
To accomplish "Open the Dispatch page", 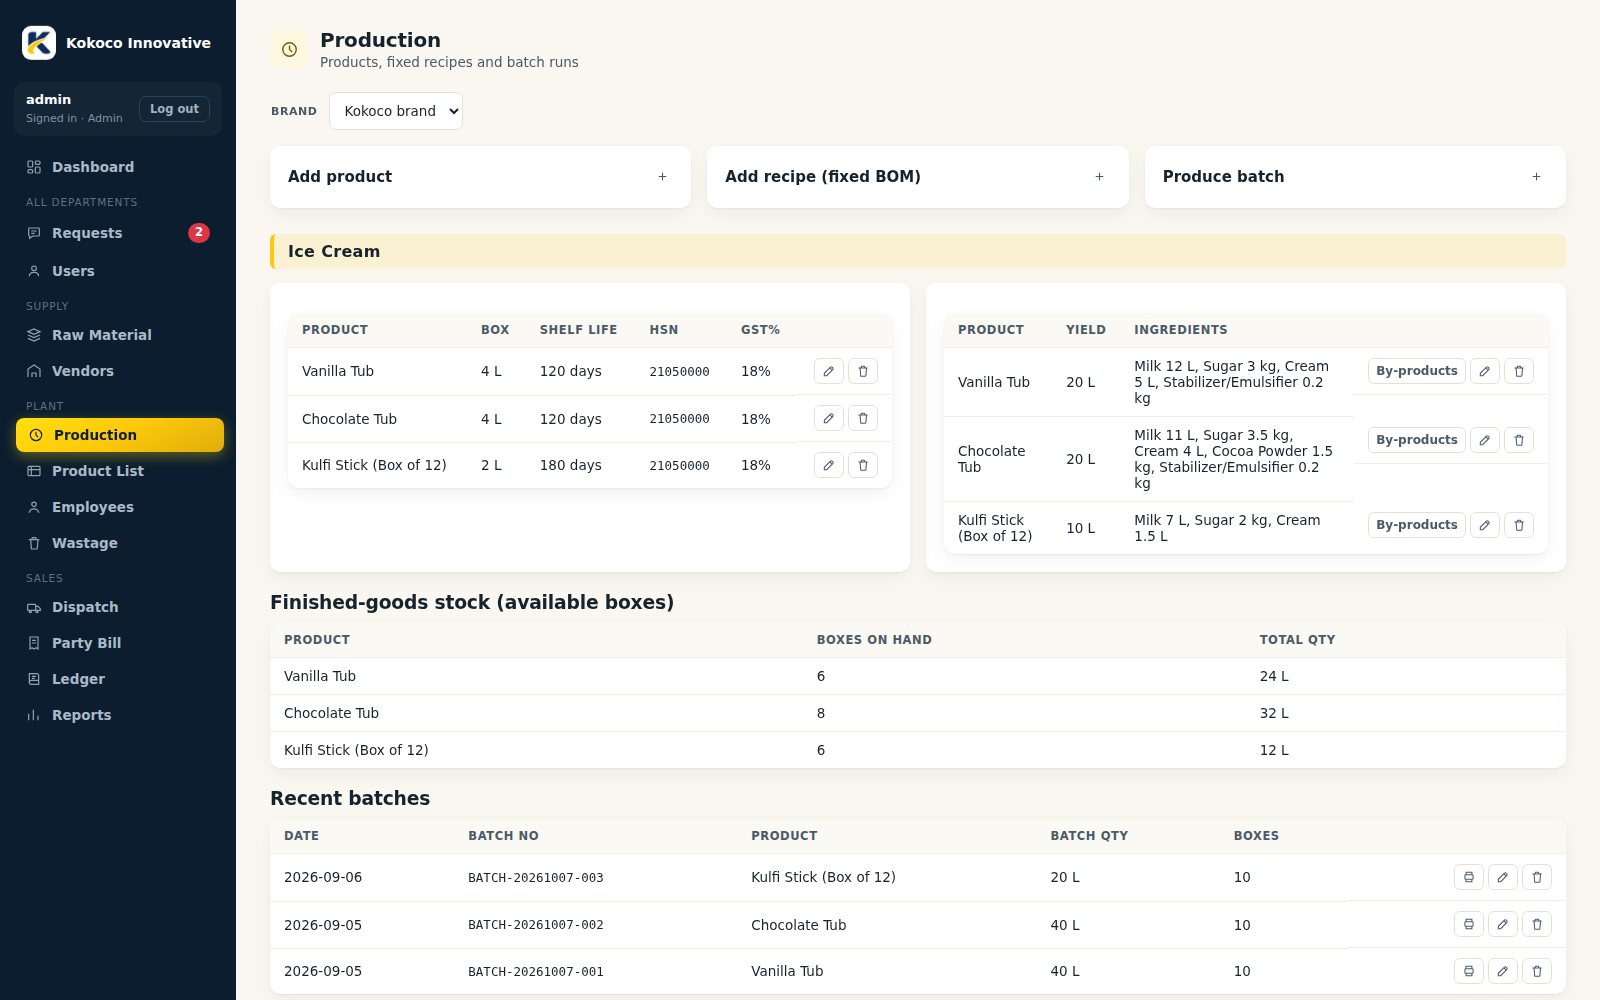I will [x=120, y=607].
